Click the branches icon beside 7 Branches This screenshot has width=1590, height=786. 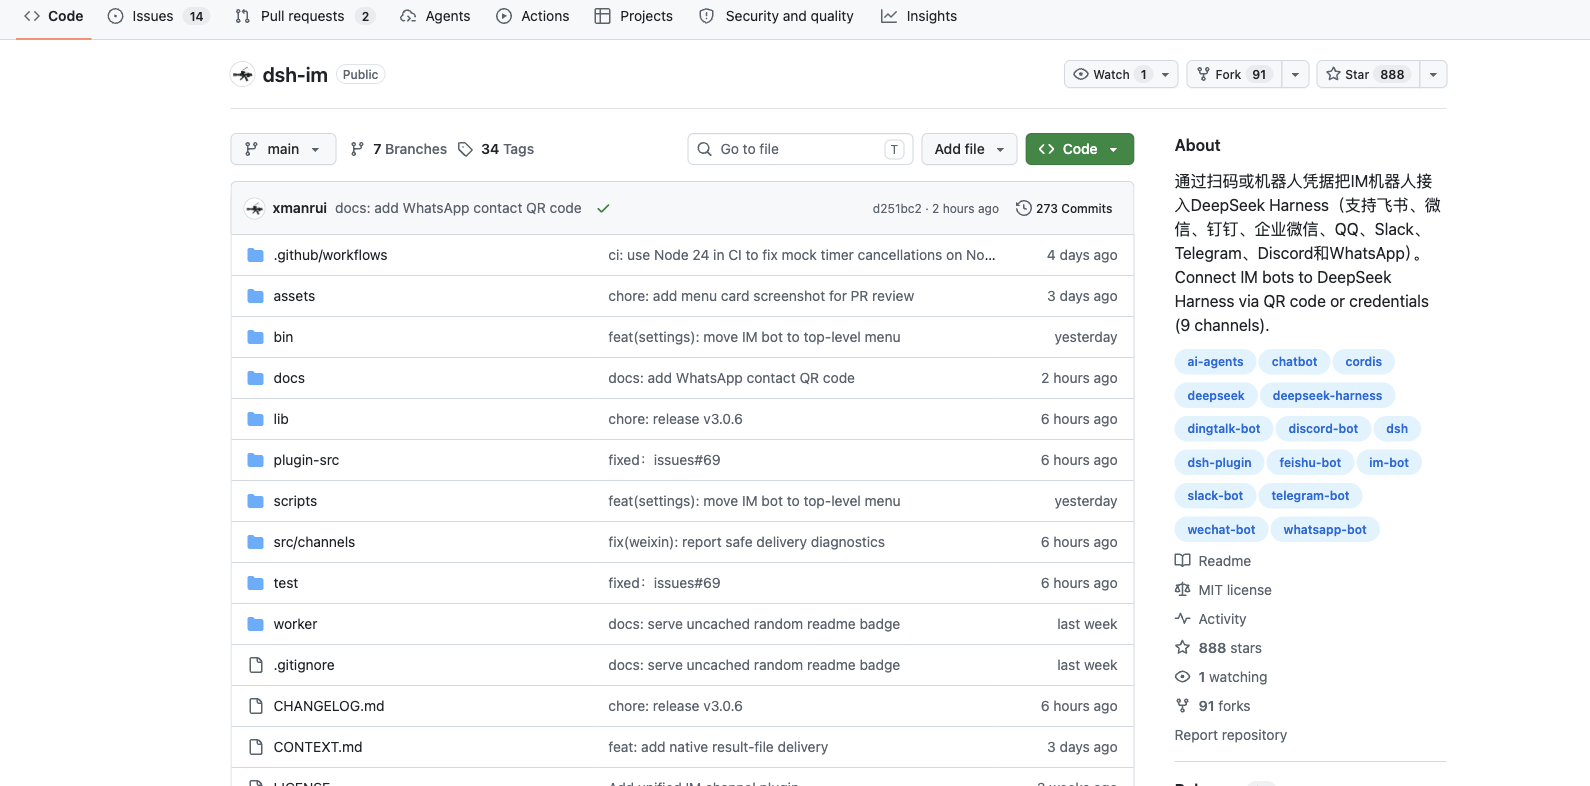pos(357,149)
